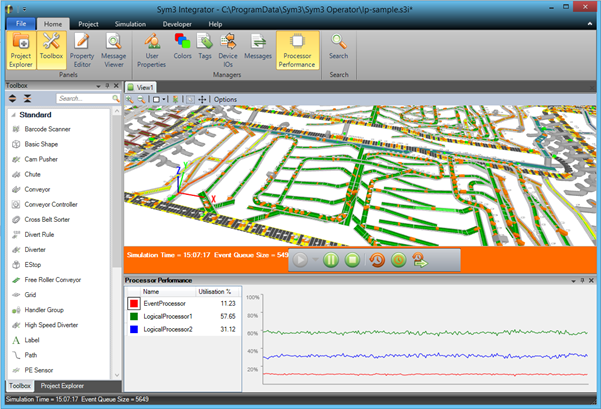Click the clock with green arrow icon
The height and width of the screenshot is (409, 601).
420,260
